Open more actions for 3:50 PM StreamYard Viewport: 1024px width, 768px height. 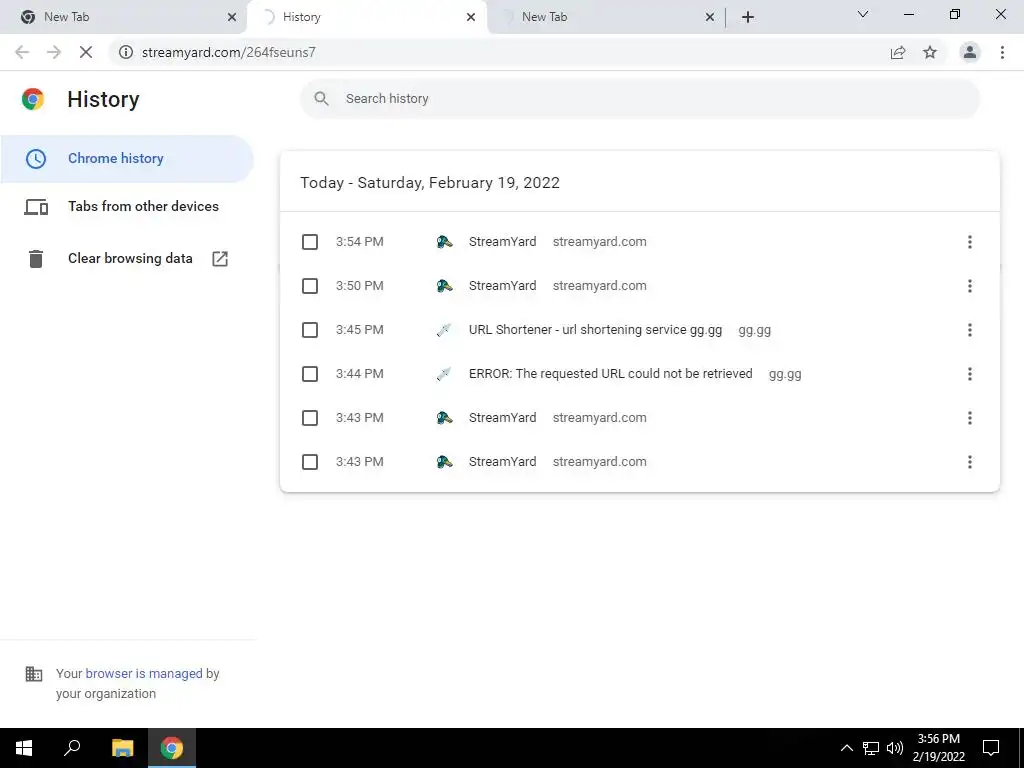pyautogui.click(x=970, y=286)
